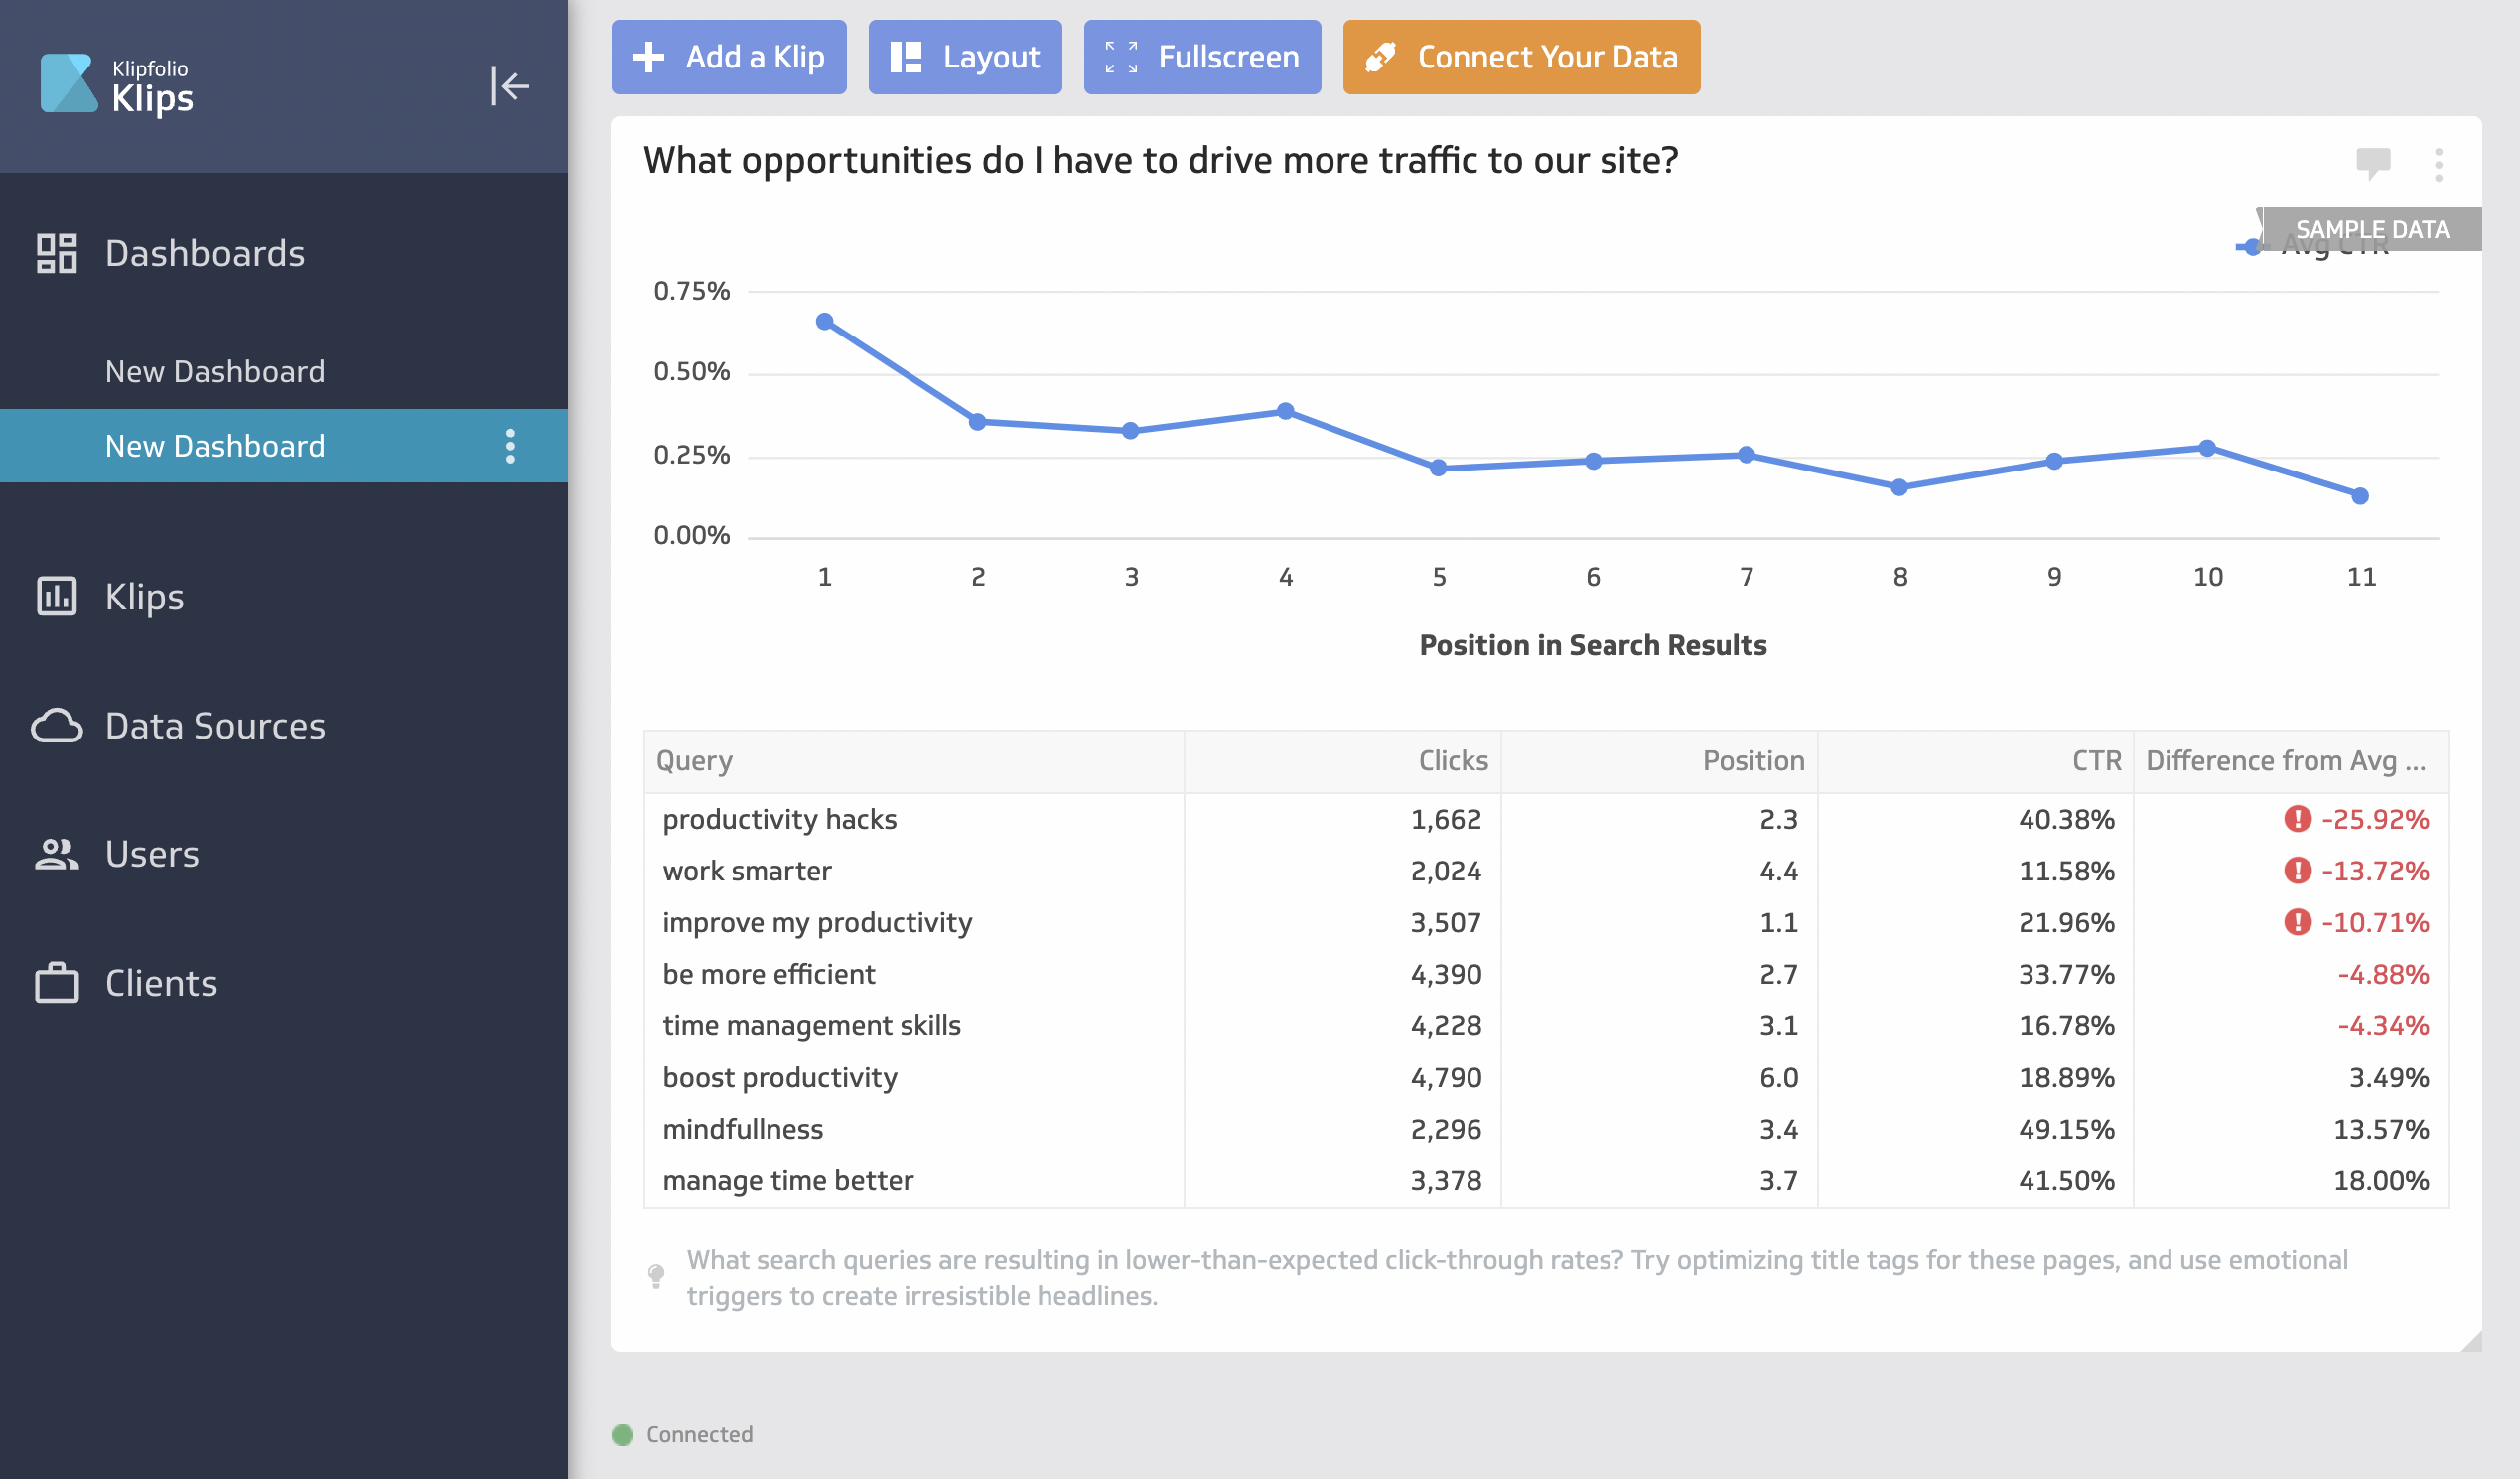Viewport: 2520px width, 1479px height.
Task: Click Connect Your Data
Action: (x=1520, y=57)
